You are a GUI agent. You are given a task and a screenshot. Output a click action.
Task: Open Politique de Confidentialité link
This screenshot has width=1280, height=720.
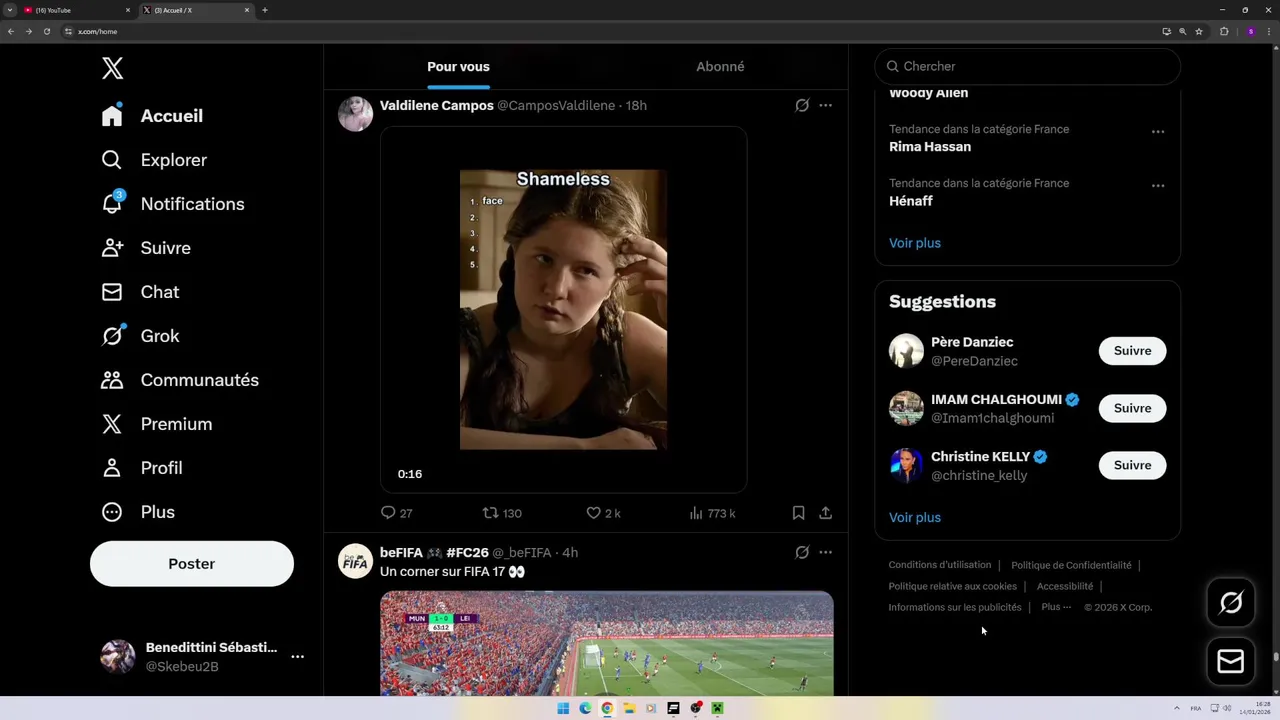click(1071, 565)
